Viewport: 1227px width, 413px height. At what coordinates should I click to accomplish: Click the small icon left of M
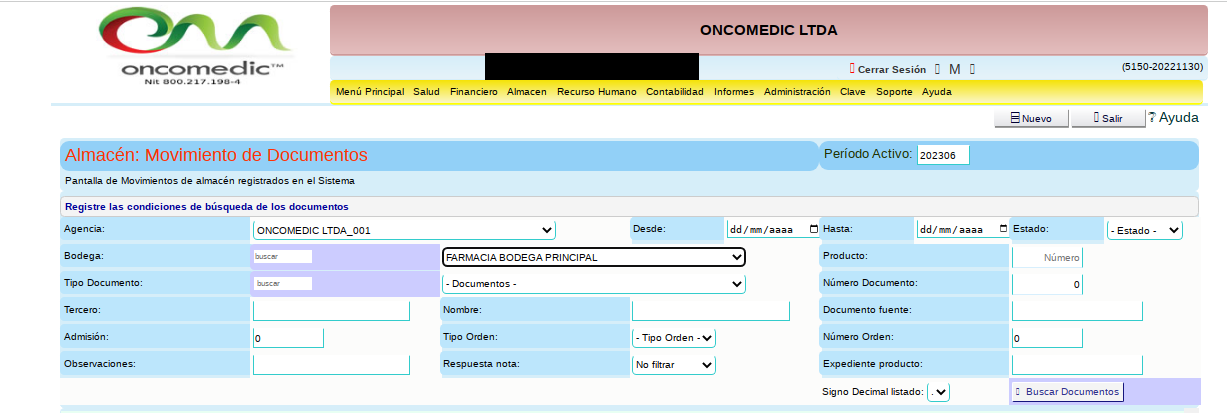coord(937,69)
